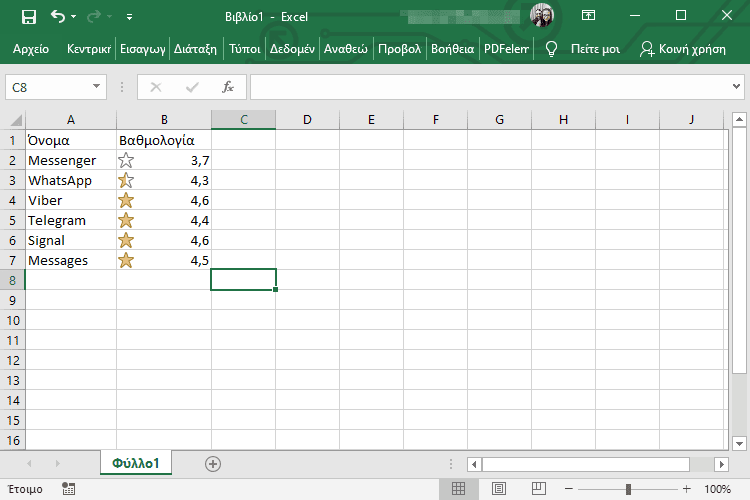Click next sheet navigation arrow
The height and width of the screenshot is (500, 750).
coord(57,463)
